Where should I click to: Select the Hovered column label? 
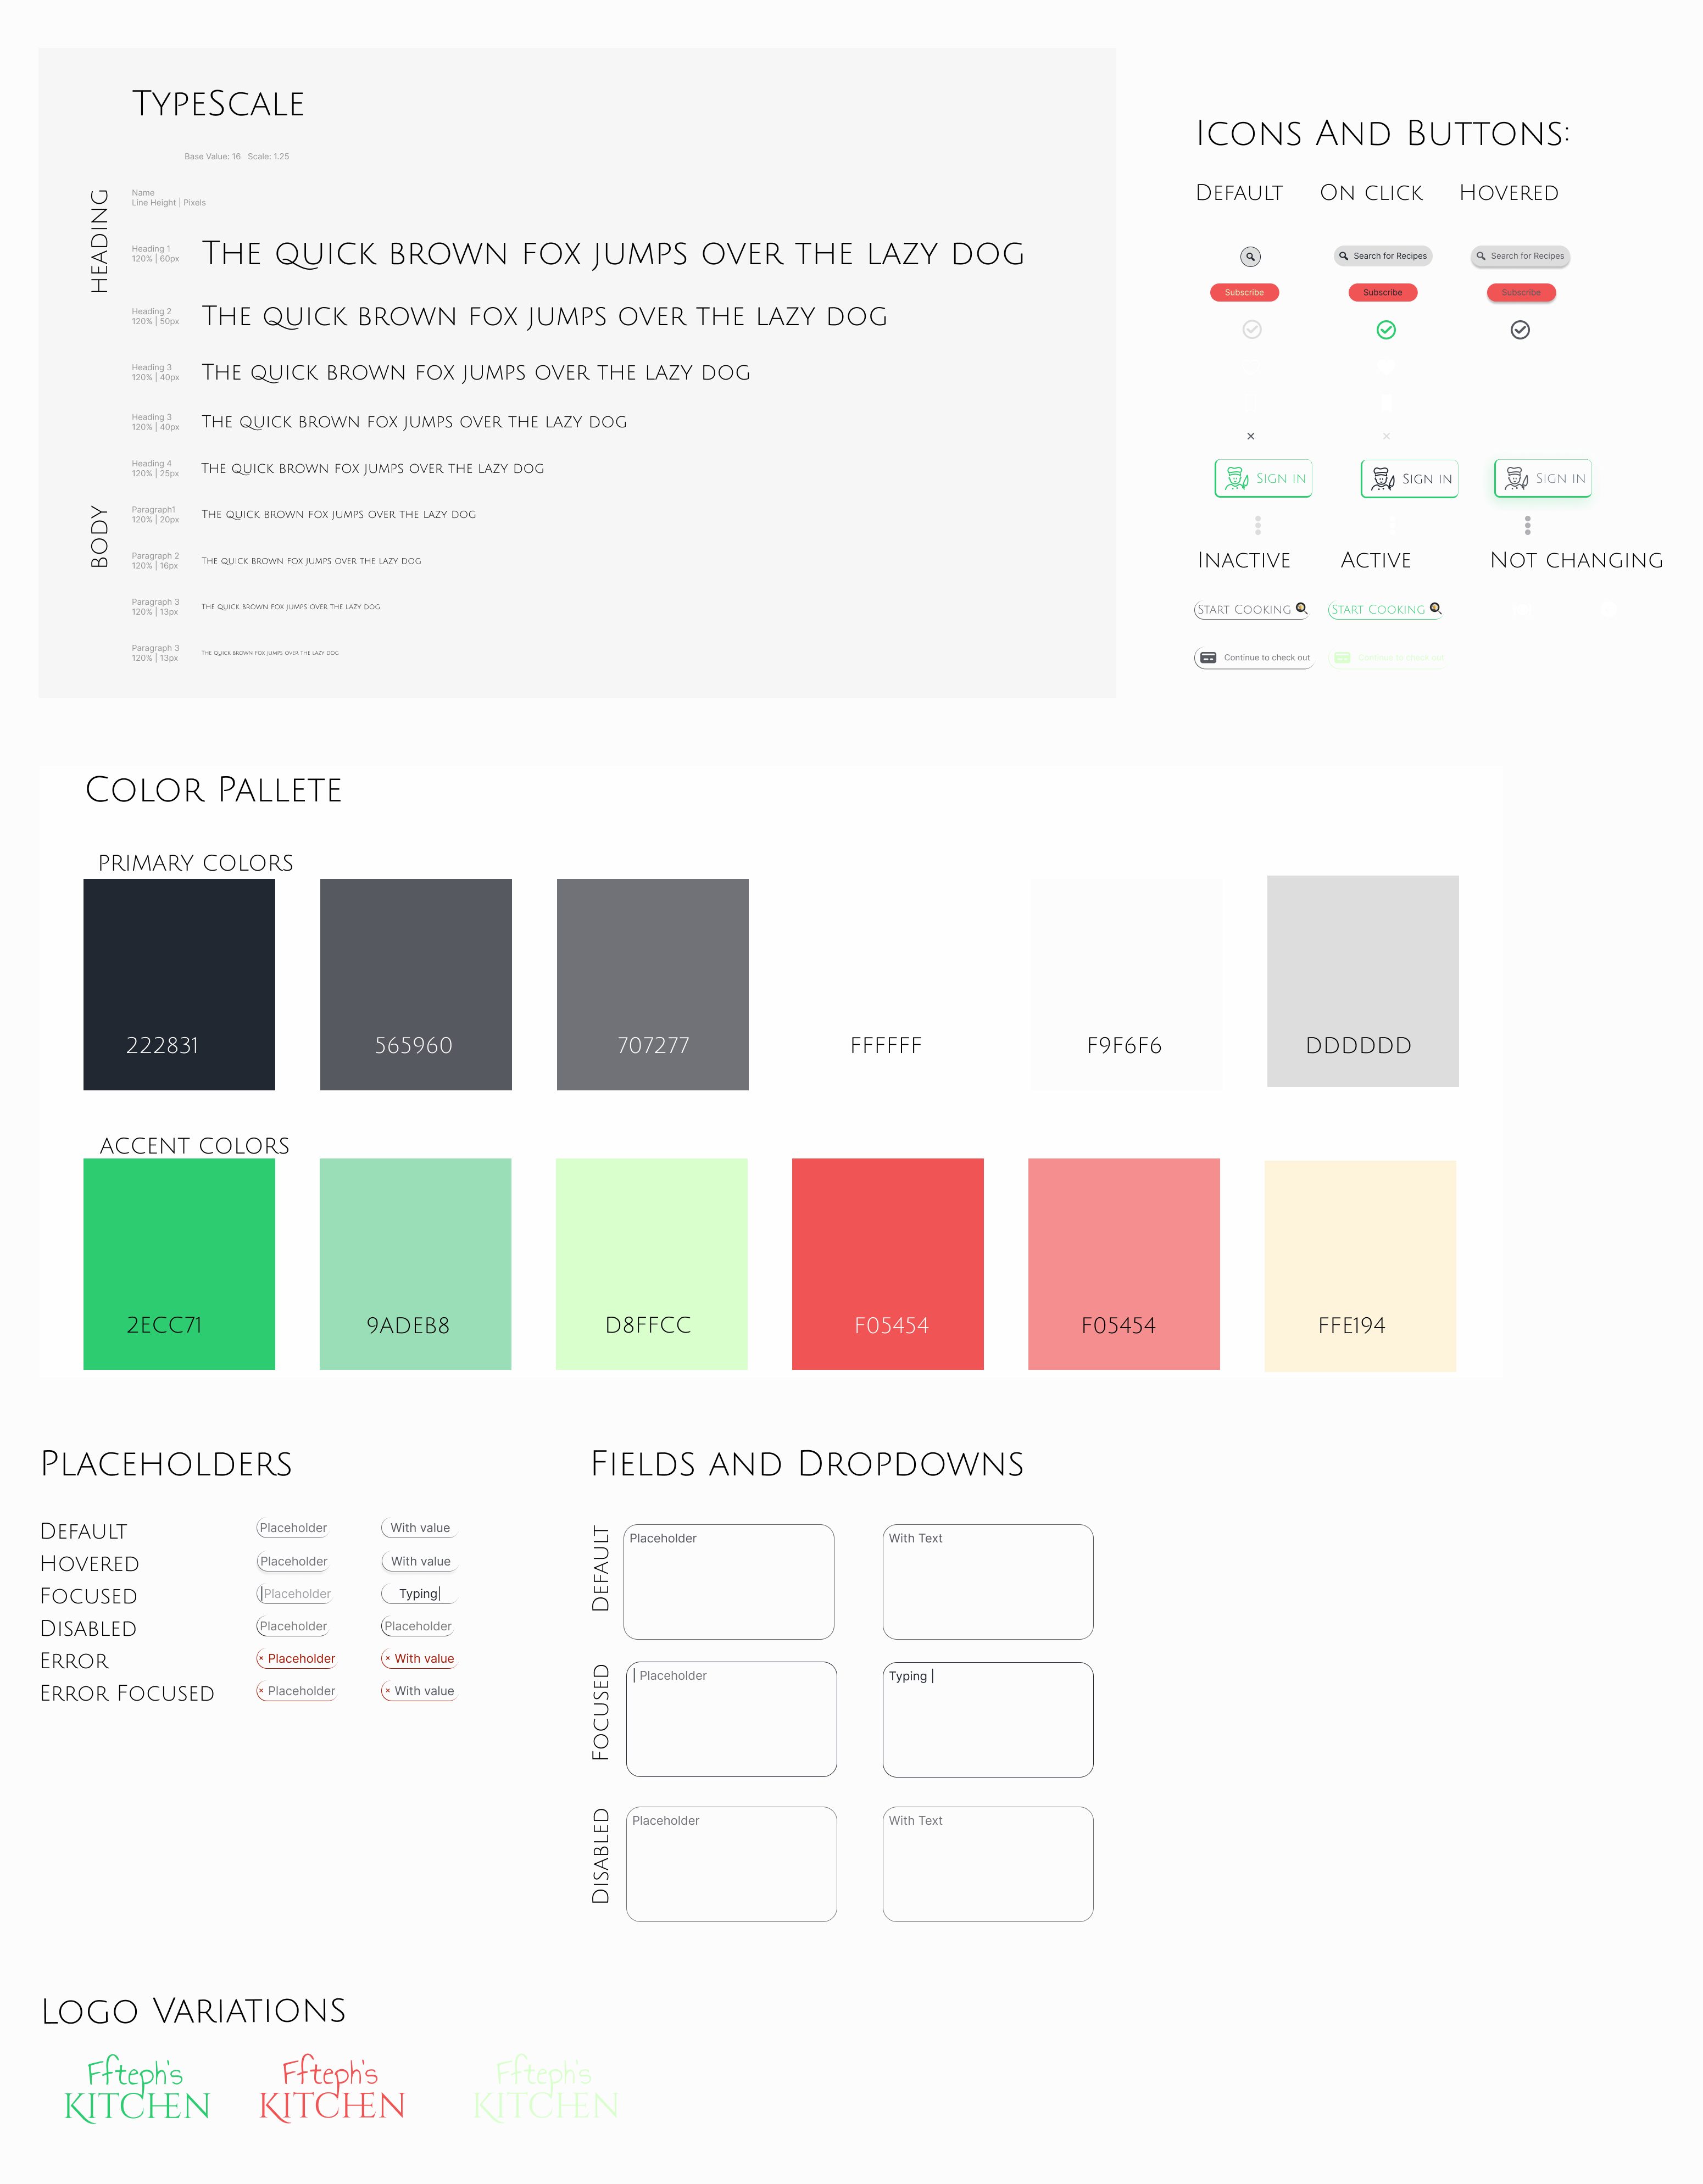1509,192
